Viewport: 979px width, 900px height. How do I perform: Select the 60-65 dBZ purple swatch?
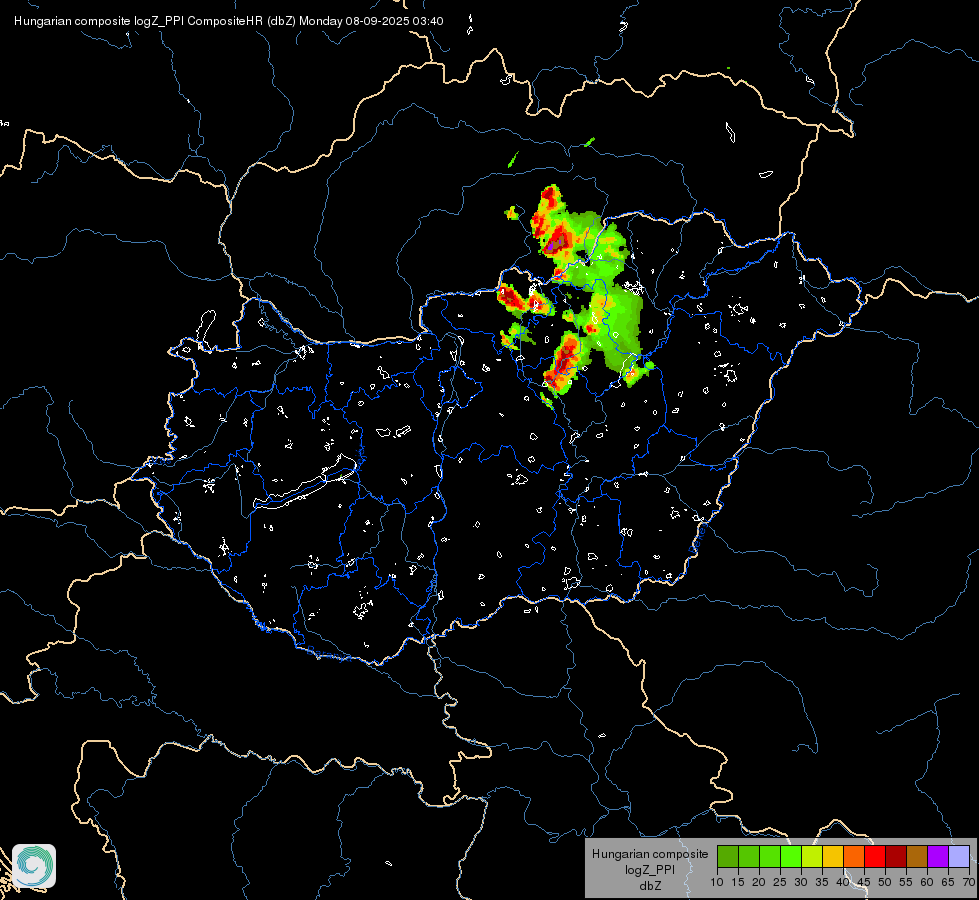[938, 856]
